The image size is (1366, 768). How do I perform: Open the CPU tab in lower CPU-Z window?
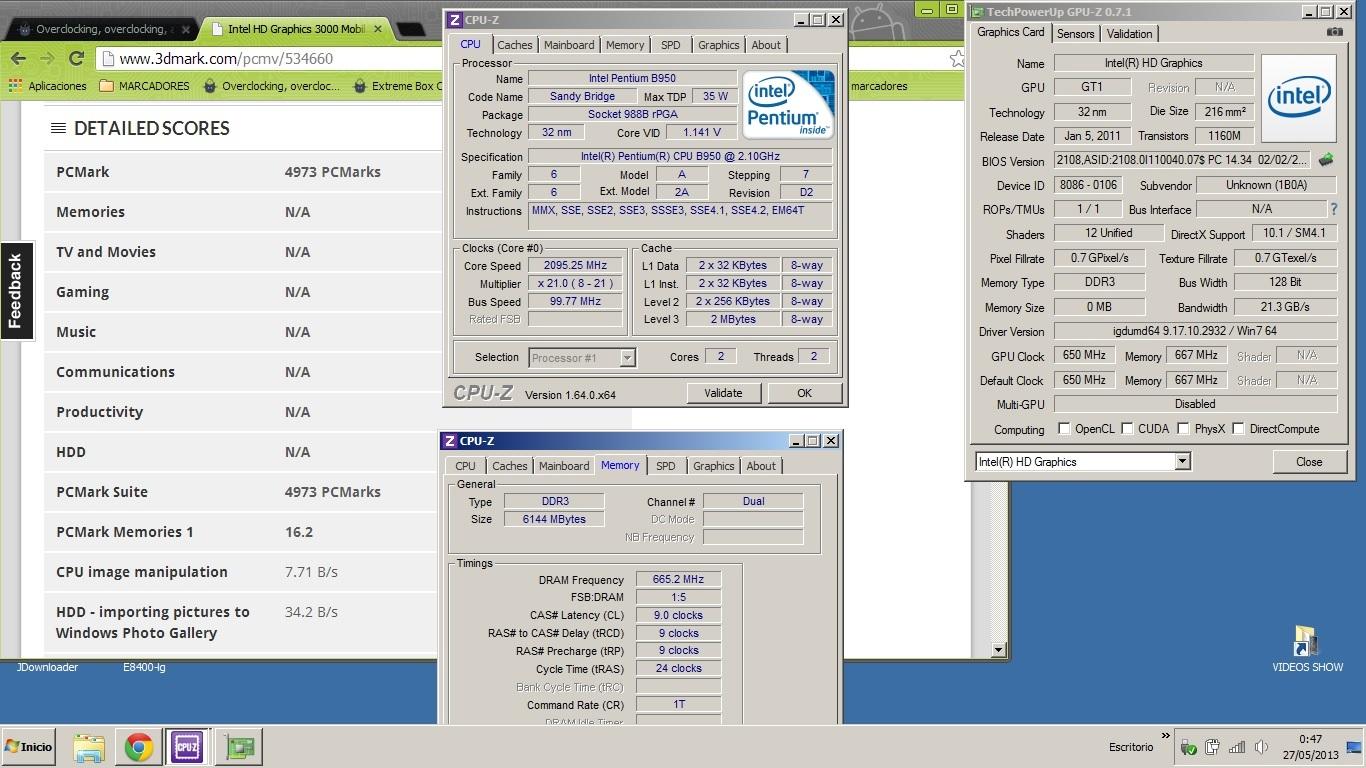466,466
